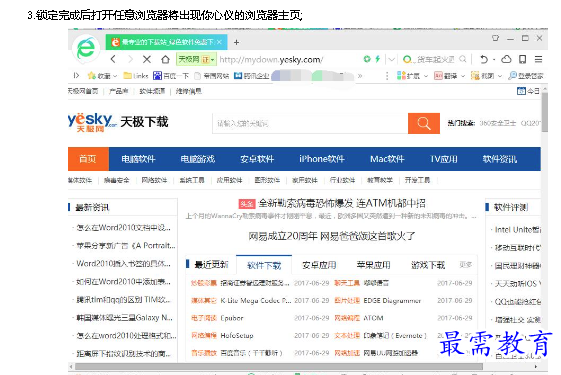Switch to the 苹果应用 tab
This screenshot has height=375, width=561.
click(373, 265)
